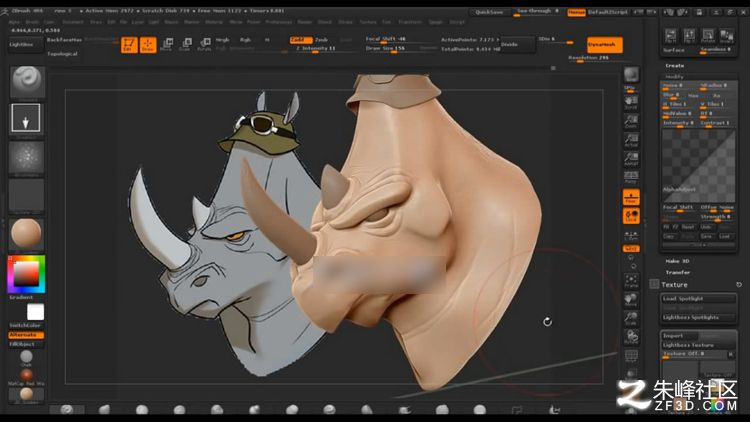The height and width of the screenshot is (422, 750).
Task: Activate Edit mode button
Action: (x=129, y=45)
